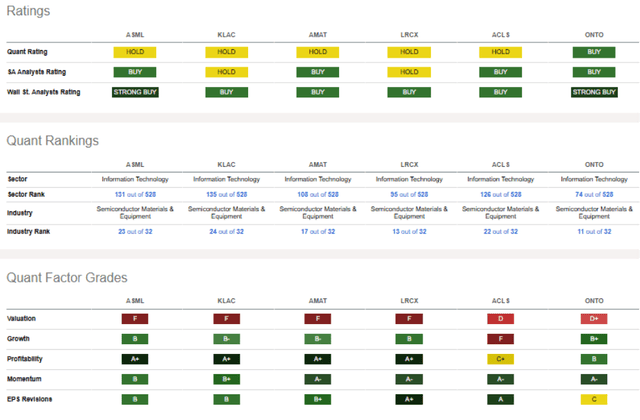Click the Momentum row label

click(24, 379)
